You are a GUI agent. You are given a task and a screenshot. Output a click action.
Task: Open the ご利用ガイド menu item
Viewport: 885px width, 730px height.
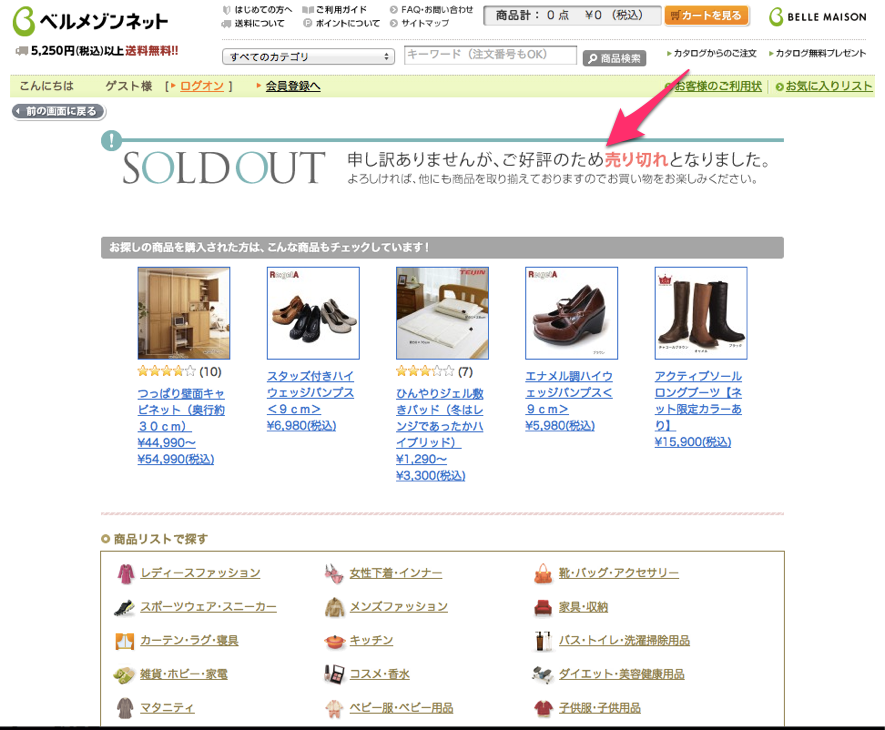tap(340, 10)
